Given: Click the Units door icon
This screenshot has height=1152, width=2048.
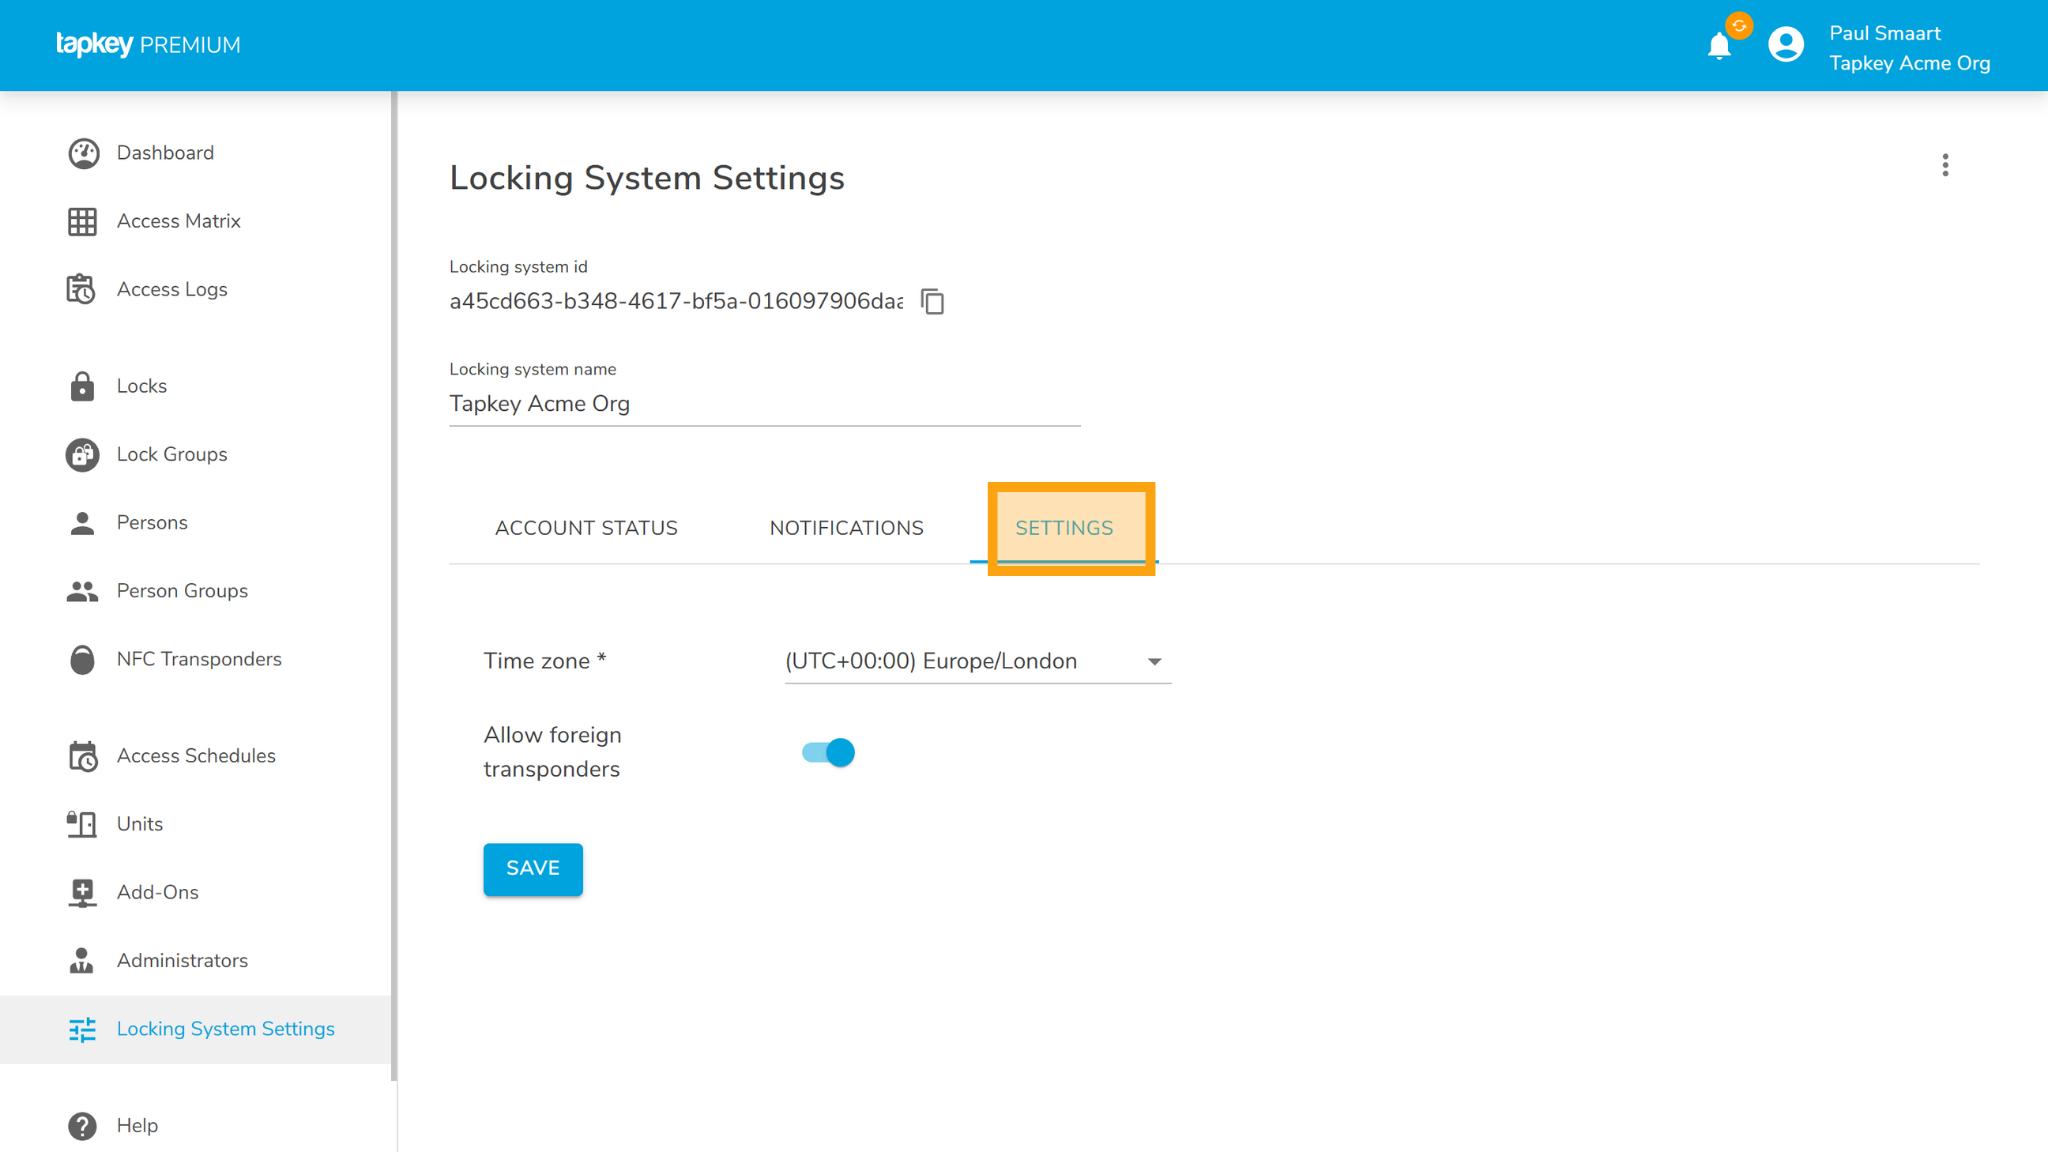Looking at the screenshot, I should 82,824.
